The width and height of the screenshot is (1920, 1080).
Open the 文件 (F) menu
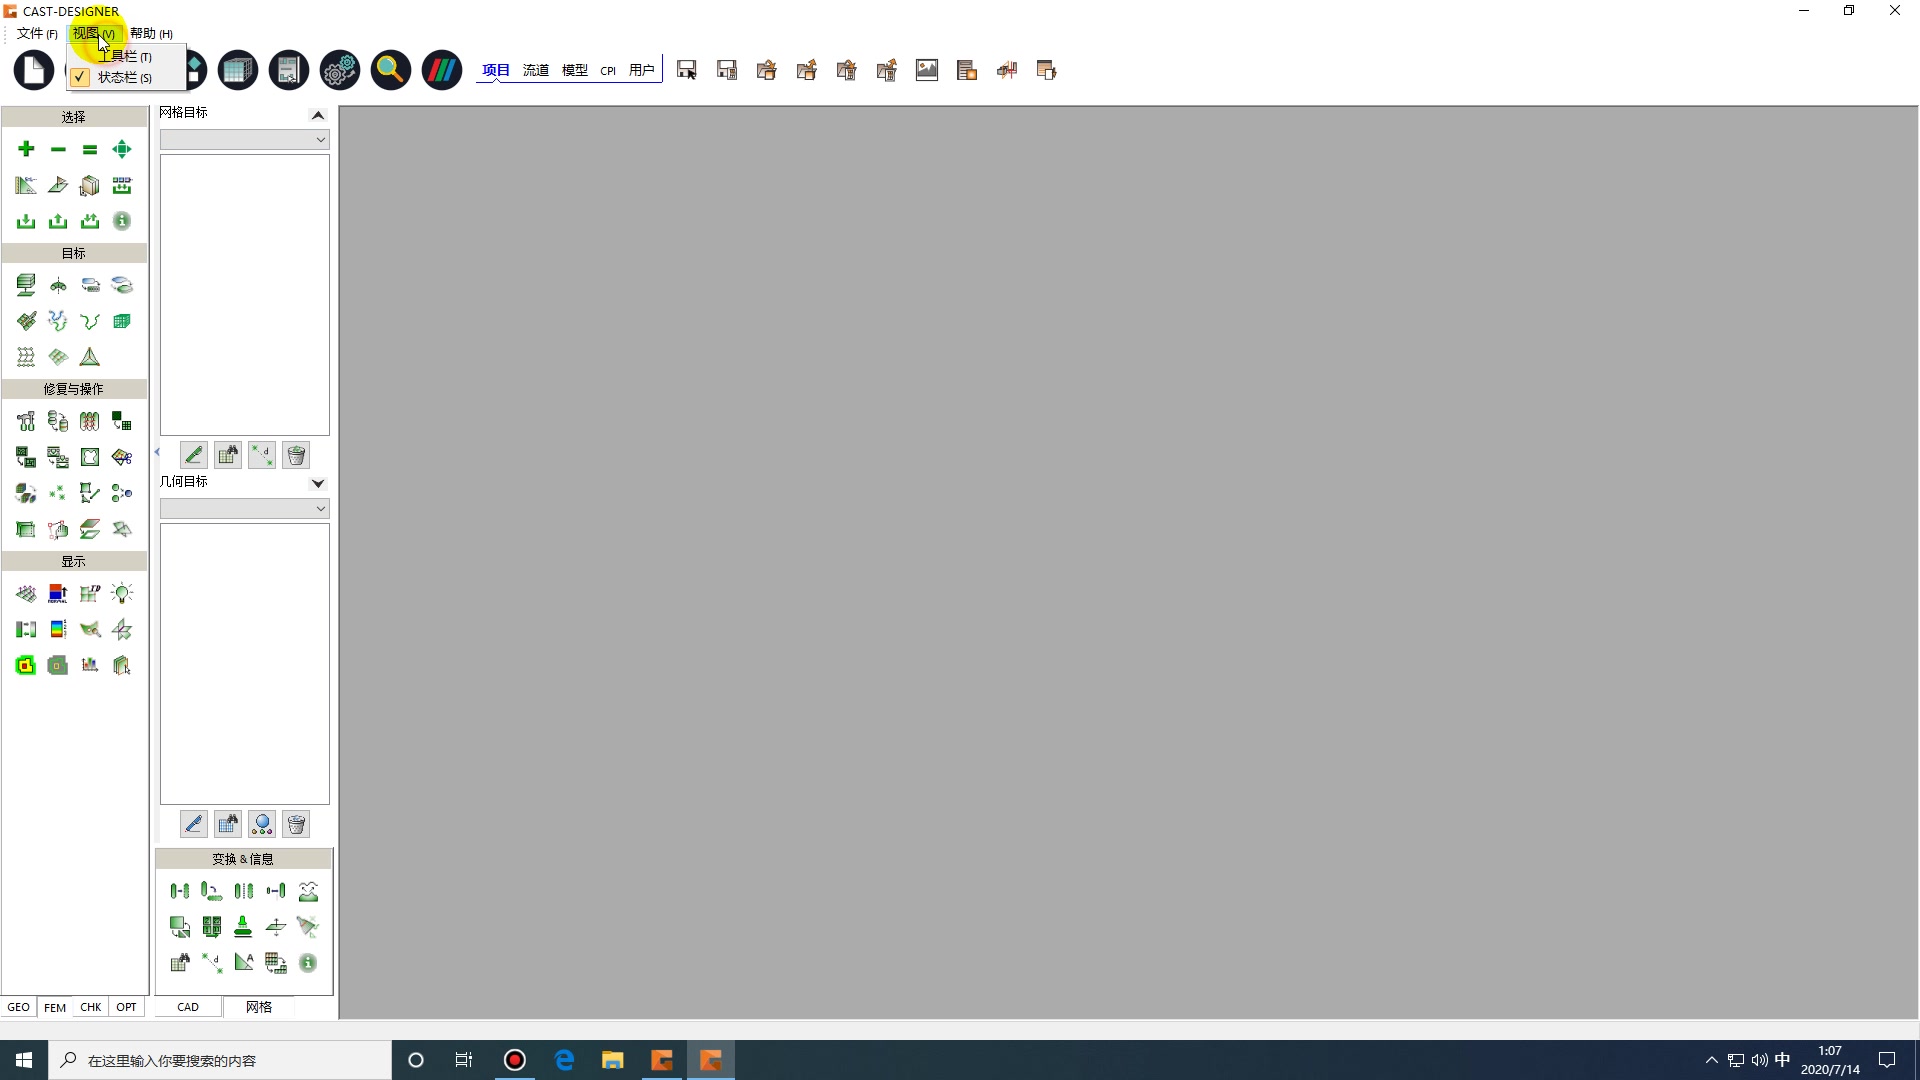point(37,33)
